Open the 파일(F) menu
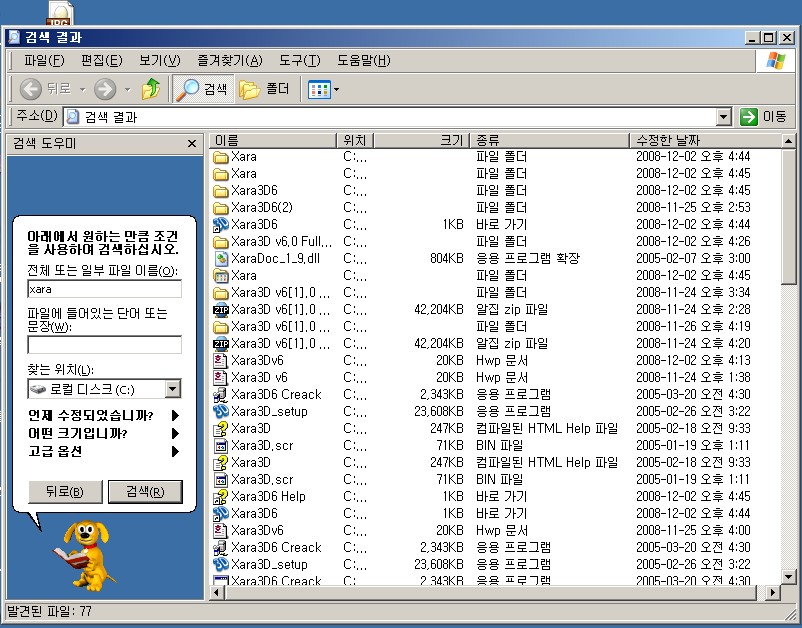The image size is (802, 628). [44, 60]
